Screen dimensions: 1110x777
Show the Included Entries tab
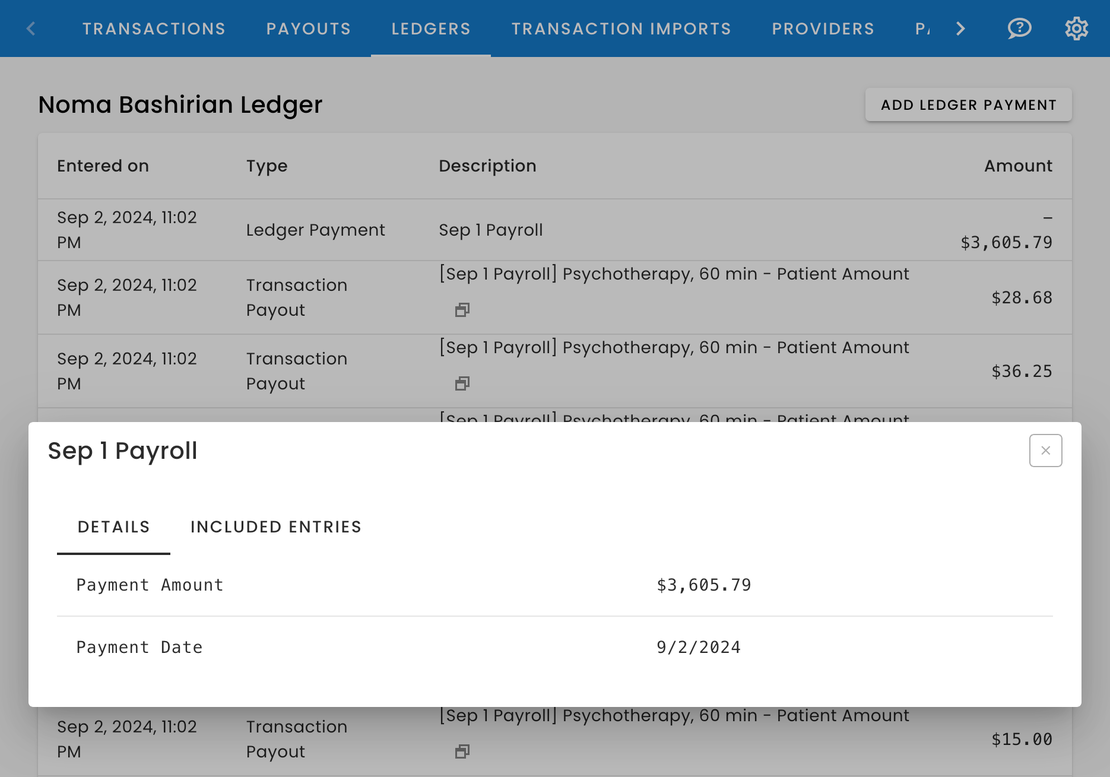point(276,527)
